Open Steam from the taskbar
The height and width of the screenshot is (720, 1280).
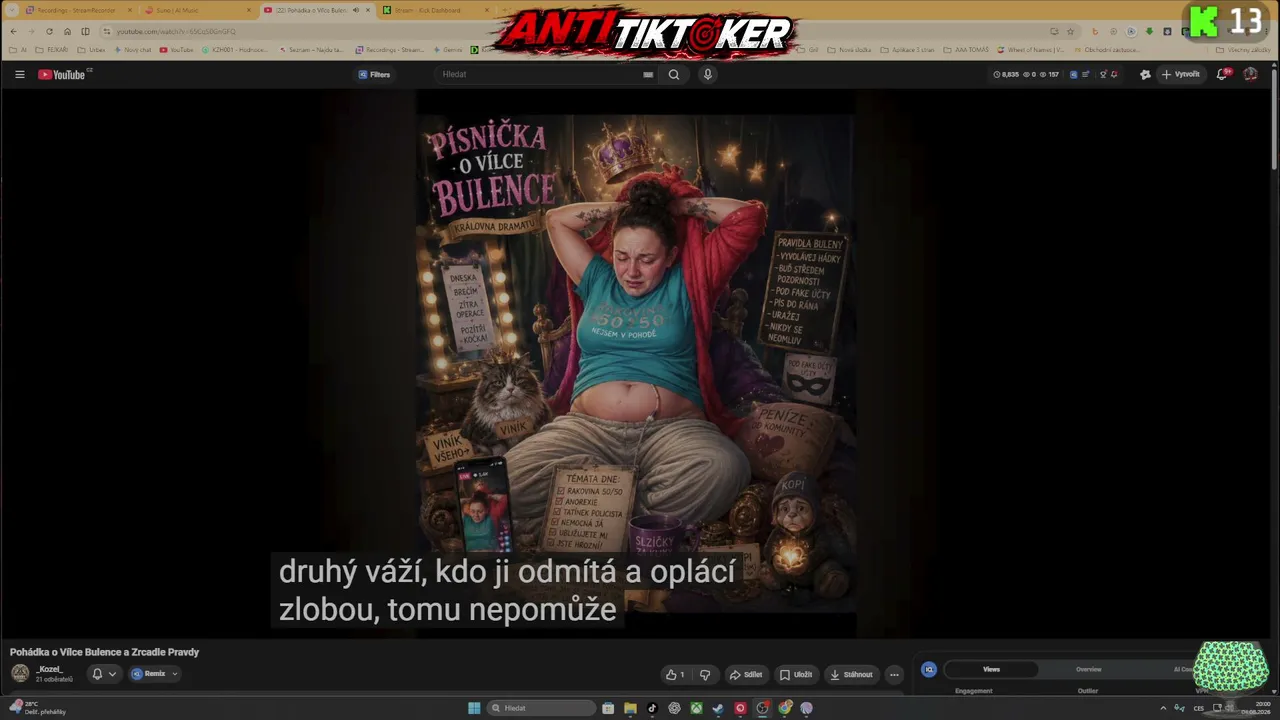(x=718, y=708)
